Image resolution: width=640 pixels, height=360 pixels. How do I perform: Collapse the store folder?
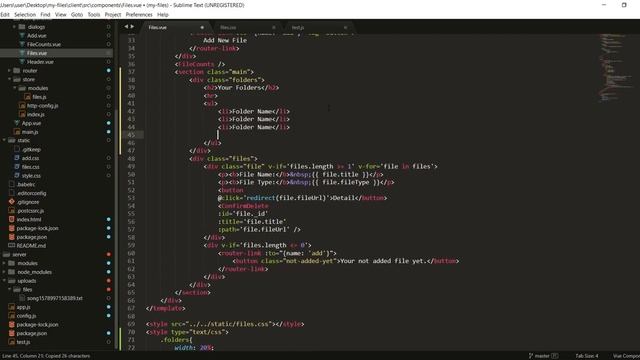coord(9,79)
